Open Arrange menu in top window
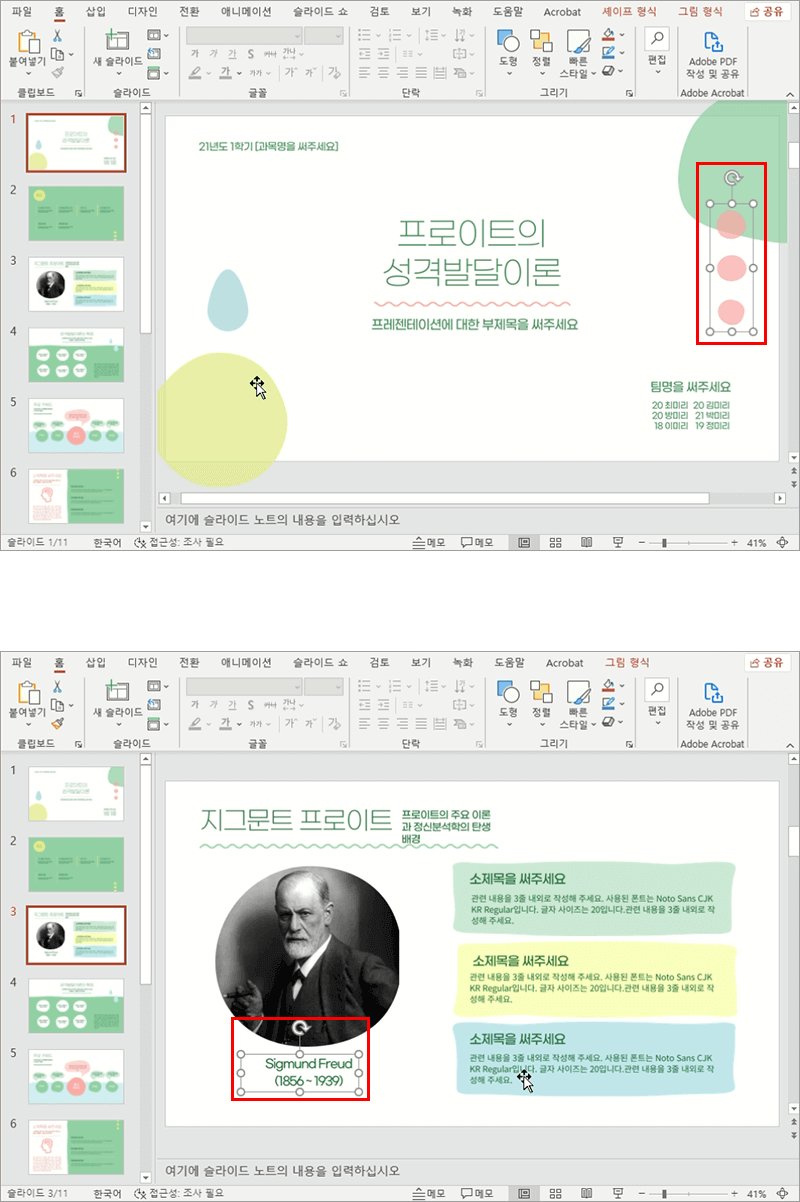 [541, 42]
